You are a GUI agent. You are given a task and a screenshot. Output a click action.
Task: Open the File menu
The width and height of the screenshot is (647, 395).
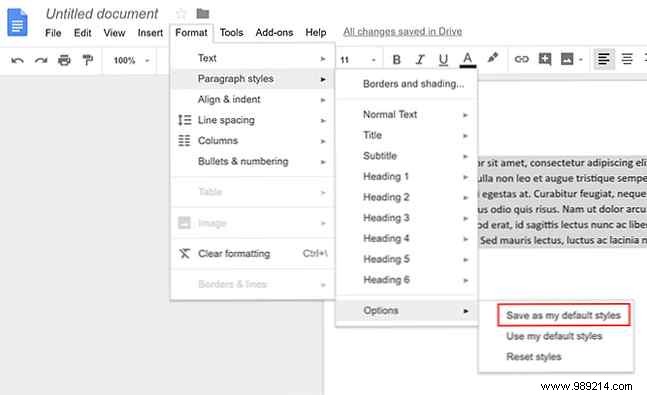coord(53,33)
